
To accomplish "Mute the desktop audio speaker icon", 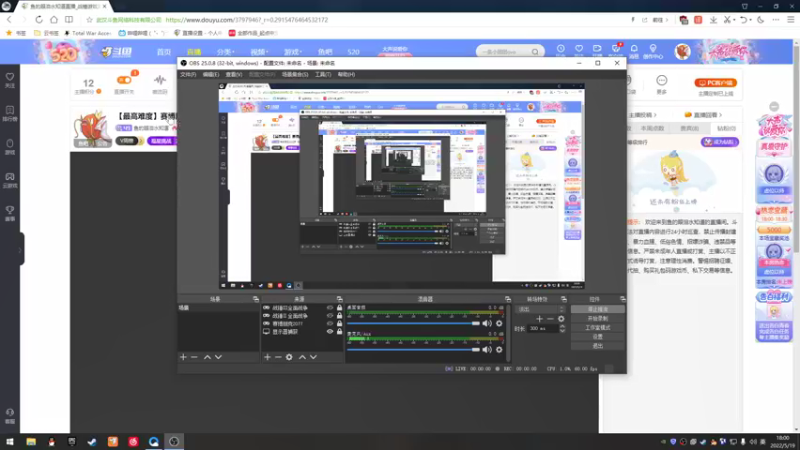I will click(487, 323).
